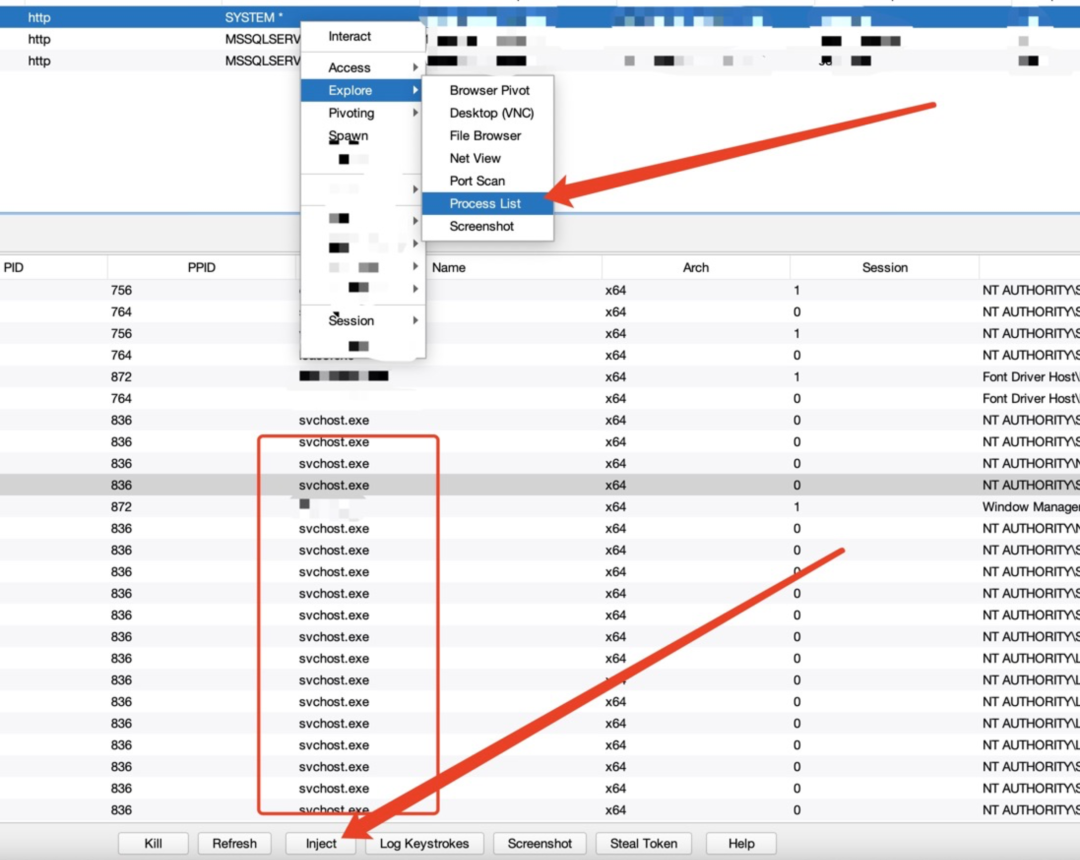
Task: Click Port Scan in the submenu
Action: click(477, 181)
